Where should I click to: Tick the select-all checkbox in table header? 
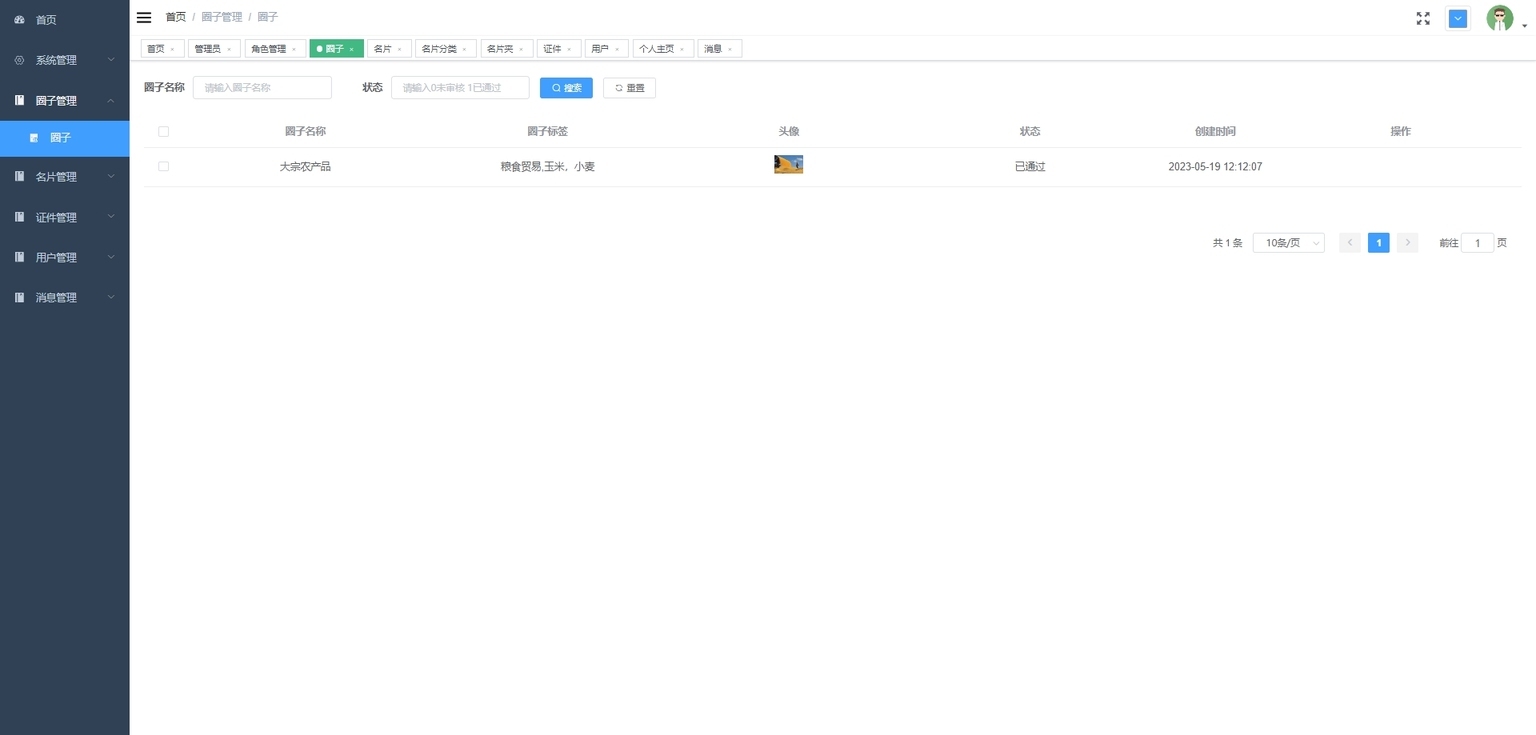click(x=164, y=131)
